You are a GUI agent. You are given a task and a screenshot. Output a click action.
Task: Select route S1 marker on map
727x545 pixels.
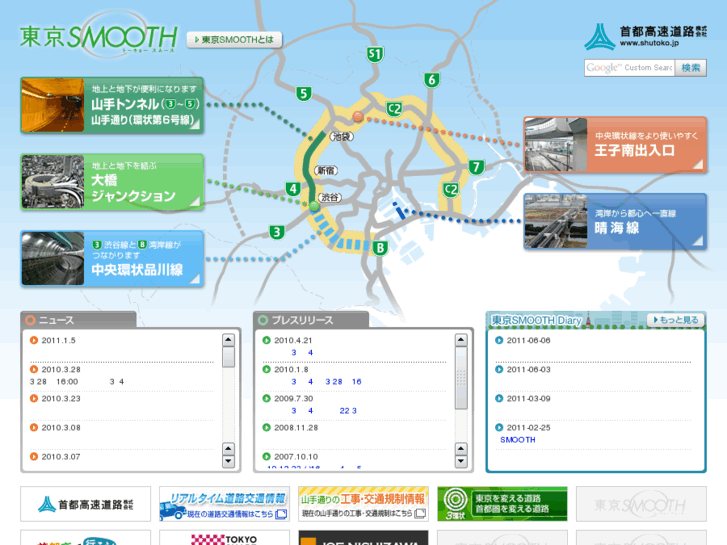[x=375, y=54]
